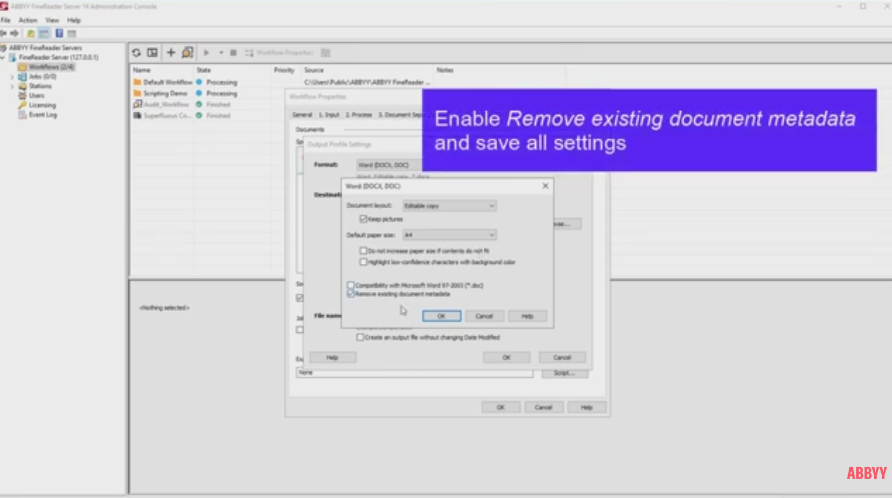The height and width of the screenshot is (498, 892).
Task: Open the Format dropdown in Output Profile Settings
Action: 390,165
